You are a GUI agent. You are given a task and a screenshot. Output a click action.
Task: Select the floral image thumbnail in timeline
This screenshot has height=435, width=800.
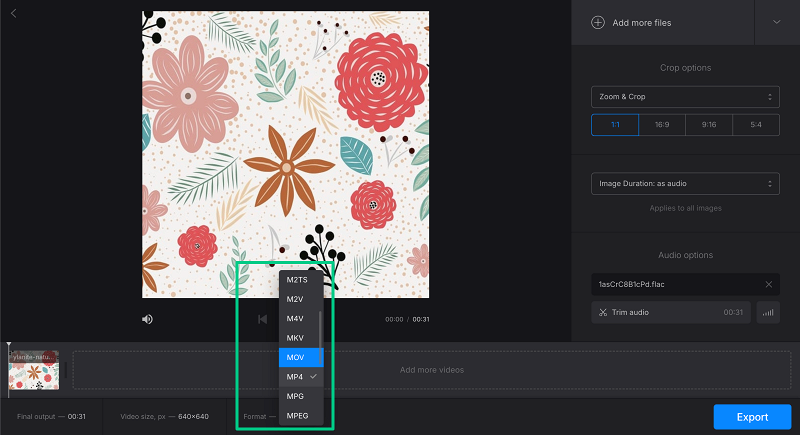pyautogui.click(x=34, y=370)
